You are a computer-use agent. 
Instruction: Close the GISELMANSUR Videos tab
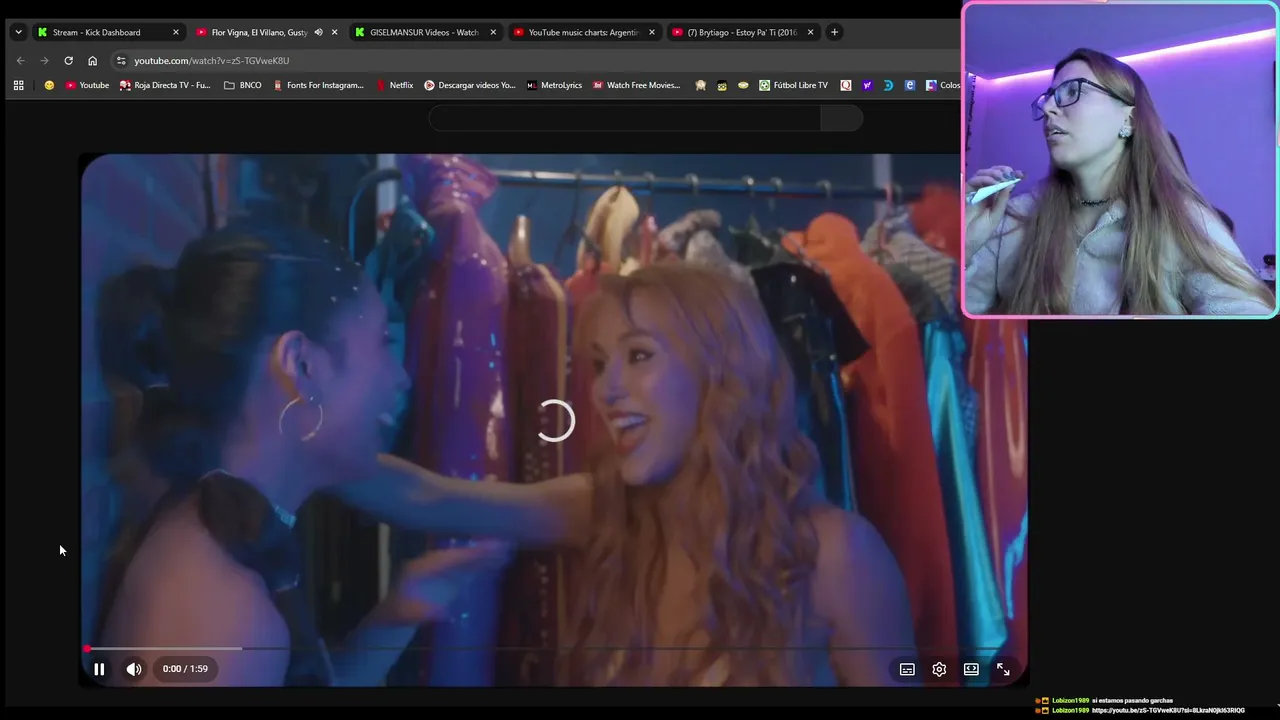click(x=493, y=32)
